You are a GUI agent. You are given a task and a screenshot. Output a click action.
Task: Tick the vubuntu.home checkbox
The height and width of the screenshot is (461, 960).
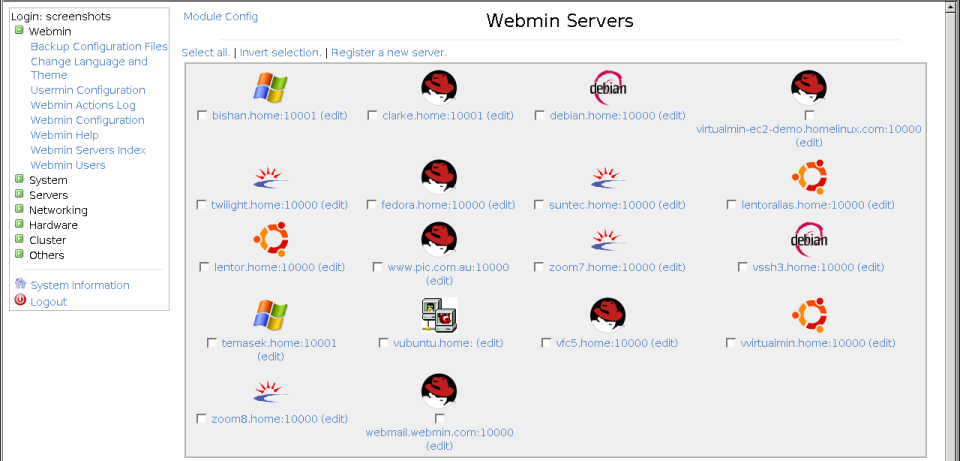pyautogui.click(x=383, y=342)
